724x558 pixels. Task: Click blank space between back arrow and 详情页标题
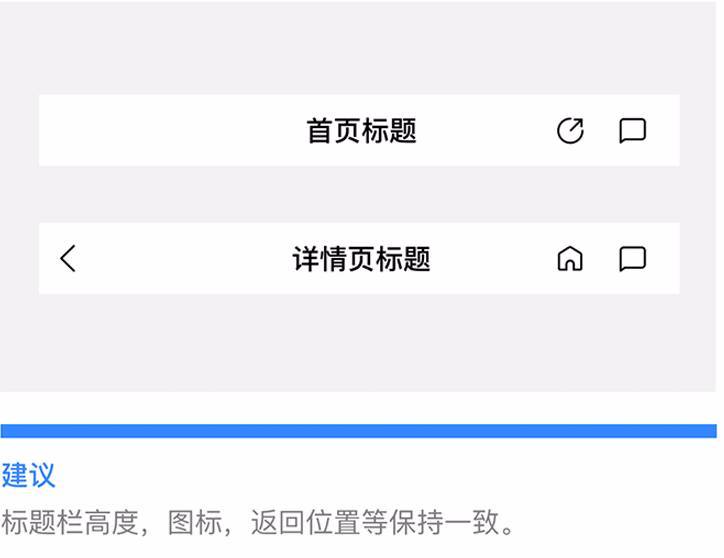click(185, 259)
